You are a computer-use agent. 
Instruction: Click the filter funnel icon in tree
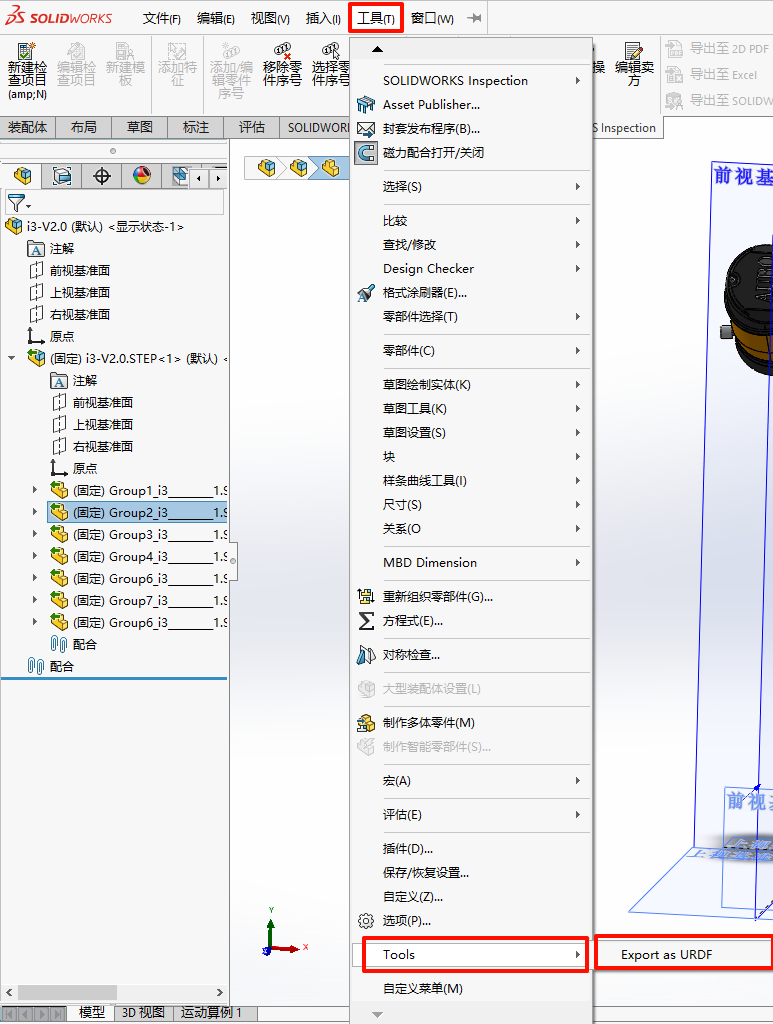pos(17,203)
